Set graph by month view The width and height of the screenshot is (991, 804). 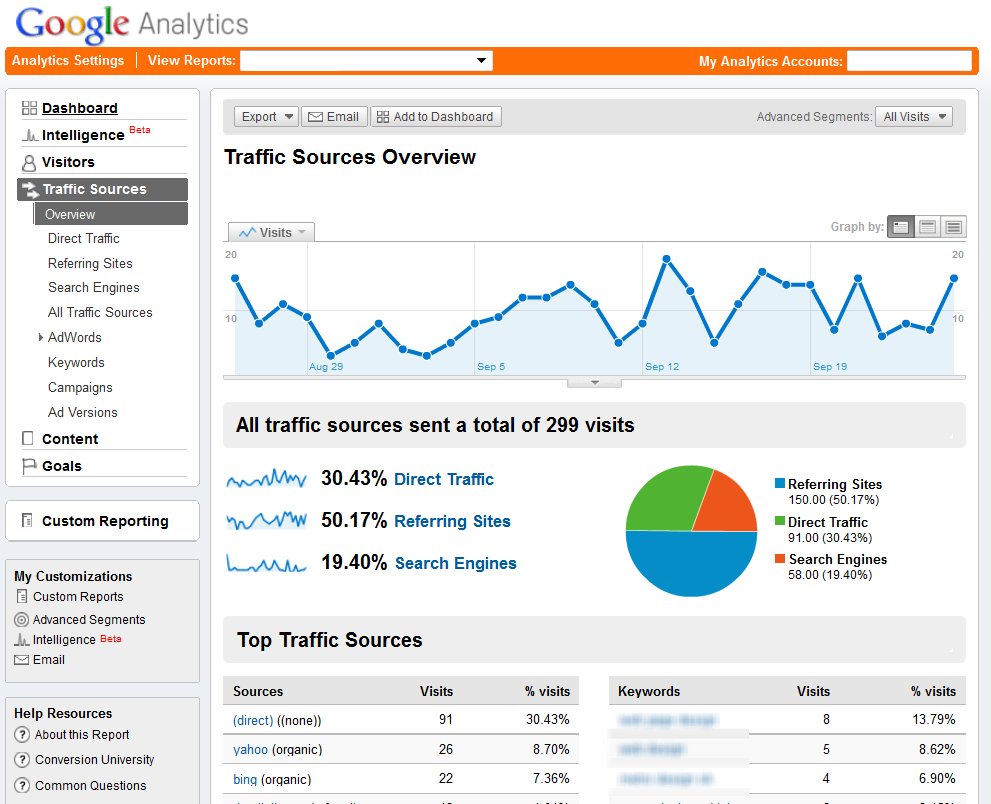point(953,227)
